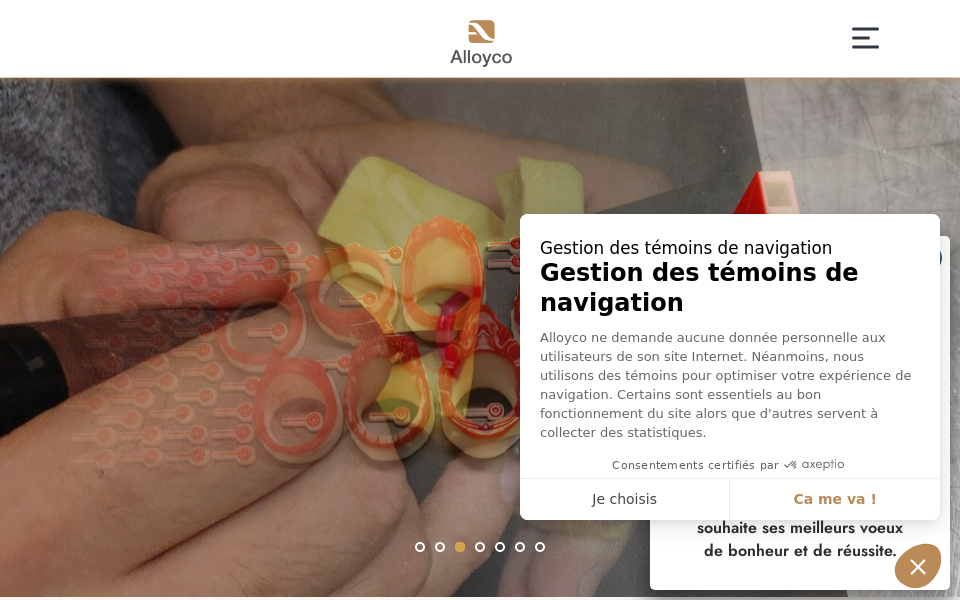Show the last carousel slide via its dot

(x=540, y=547)
